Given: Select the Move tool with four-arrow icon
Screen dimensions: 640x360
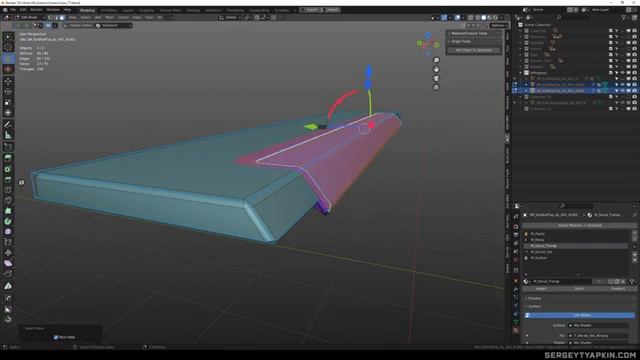Looking at the screenshot, I should 8,81.
